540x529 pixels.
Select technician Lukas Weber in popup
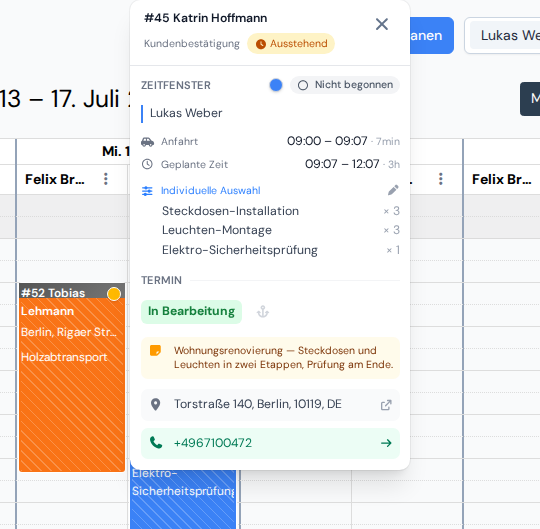point(186,113)
